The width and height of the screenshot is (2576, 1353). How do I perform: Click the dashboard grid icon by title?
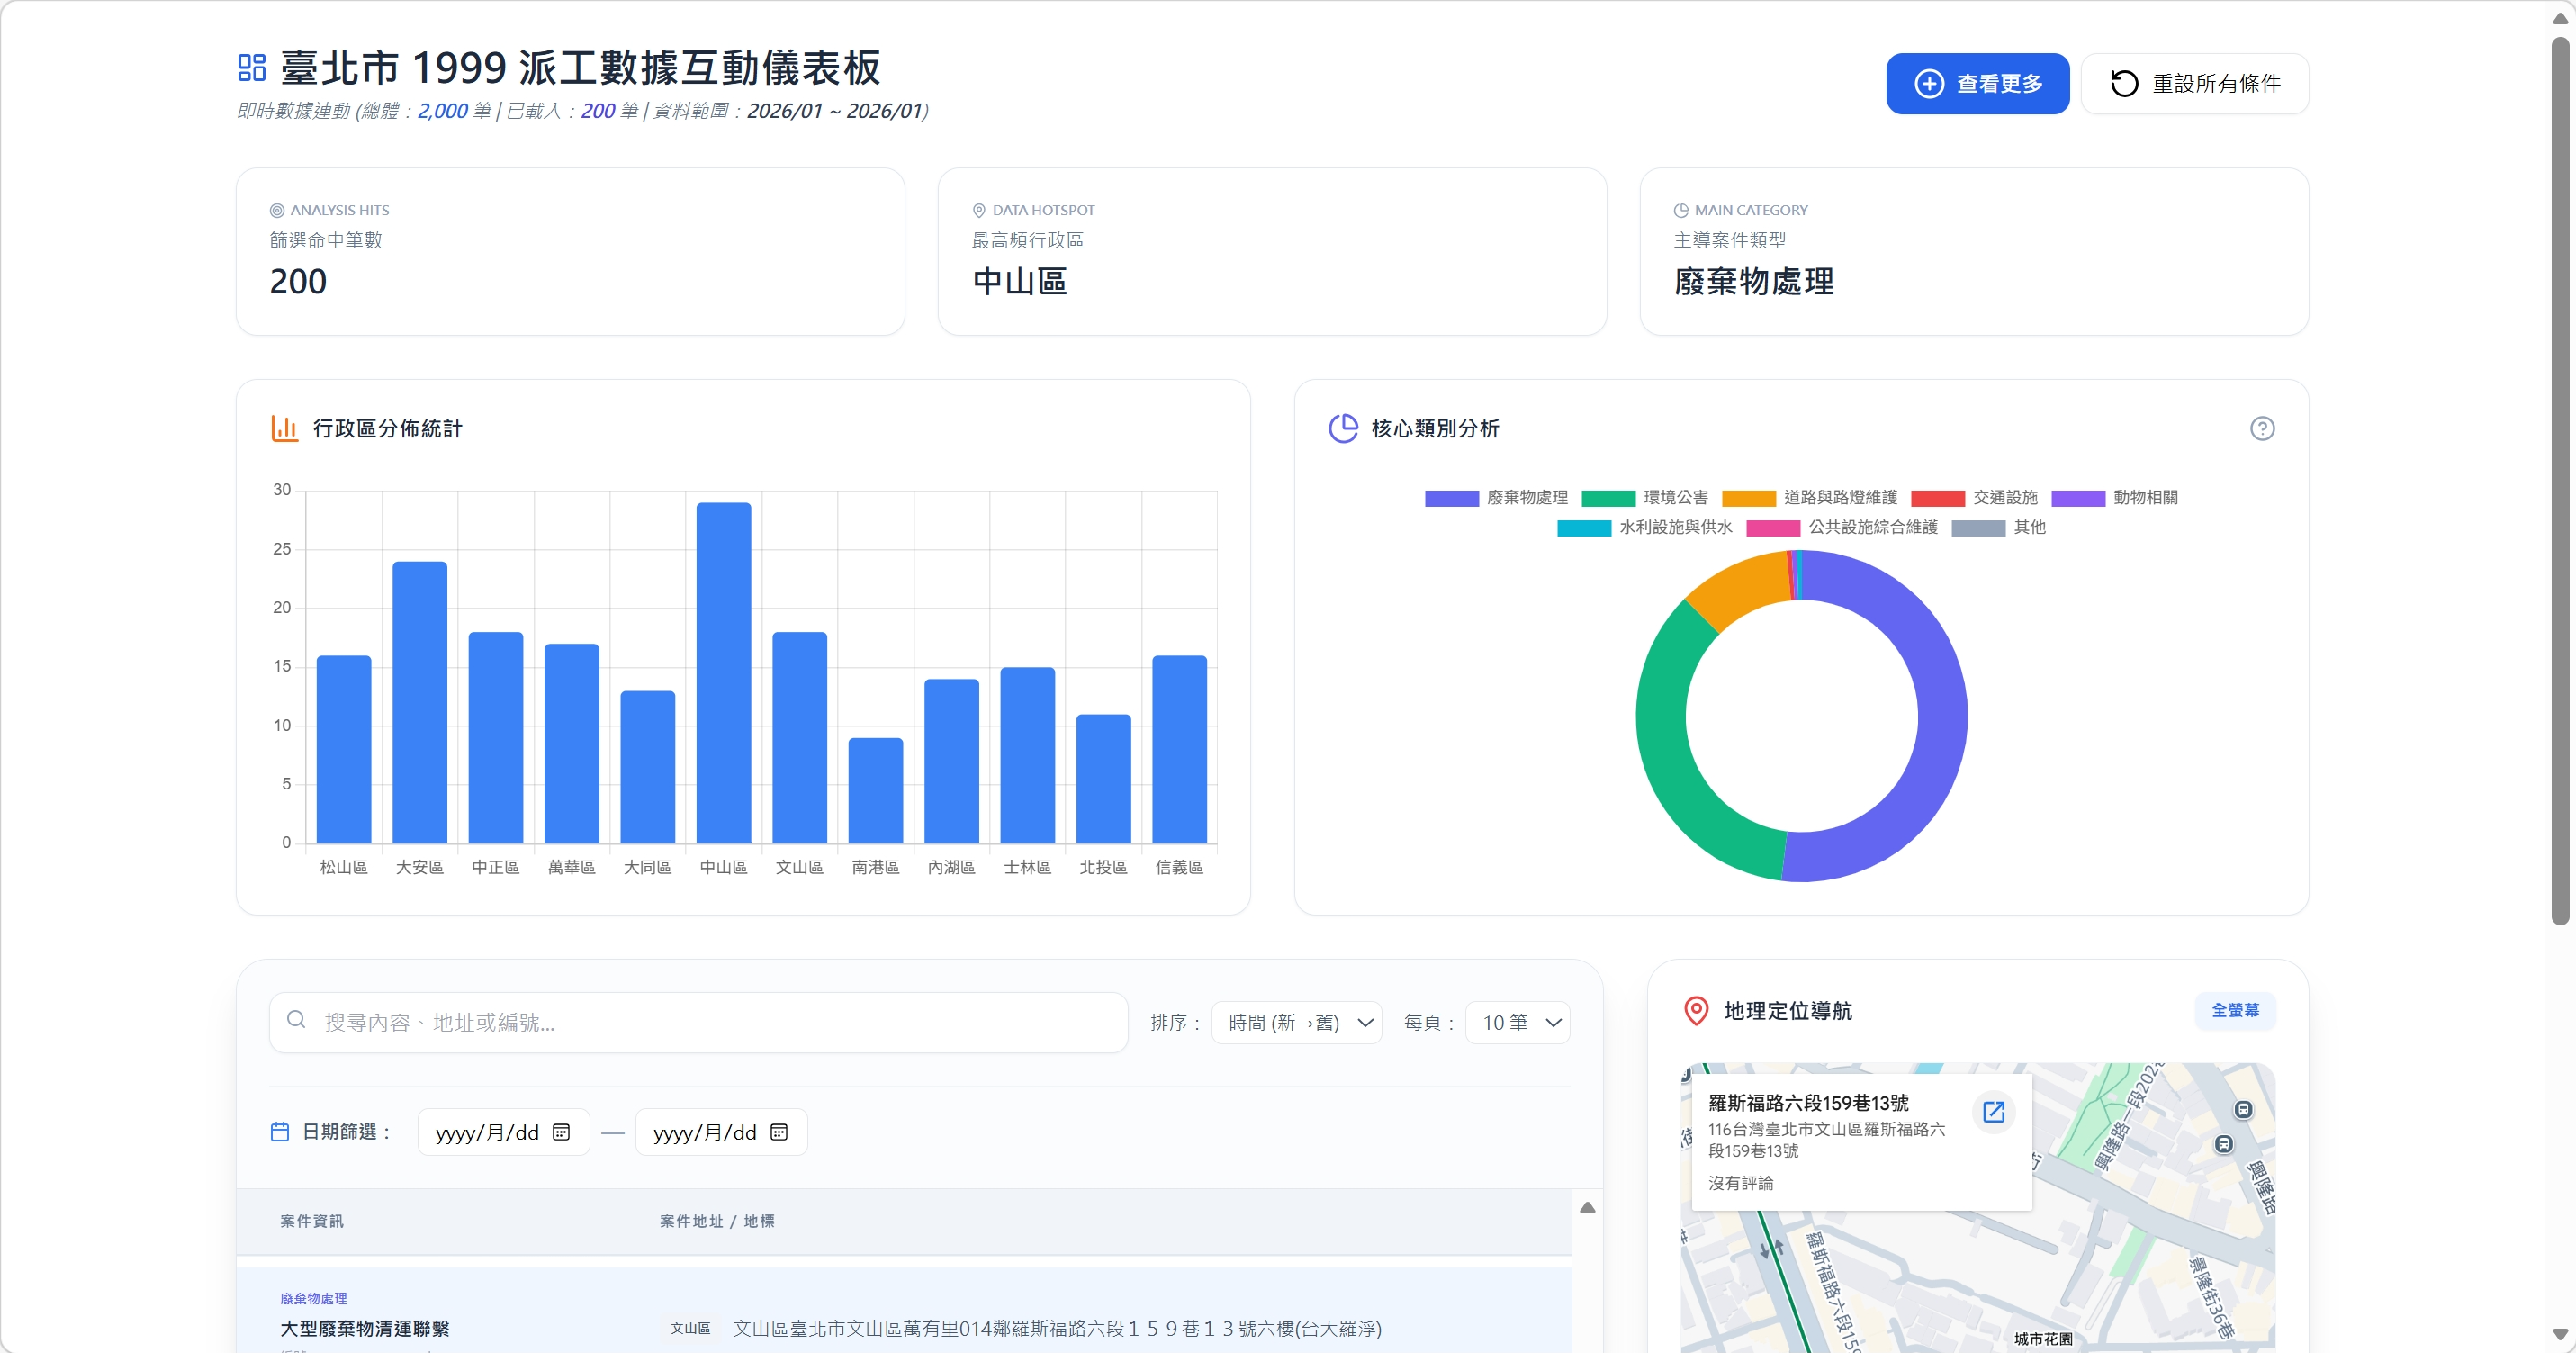tap(251, 67)
